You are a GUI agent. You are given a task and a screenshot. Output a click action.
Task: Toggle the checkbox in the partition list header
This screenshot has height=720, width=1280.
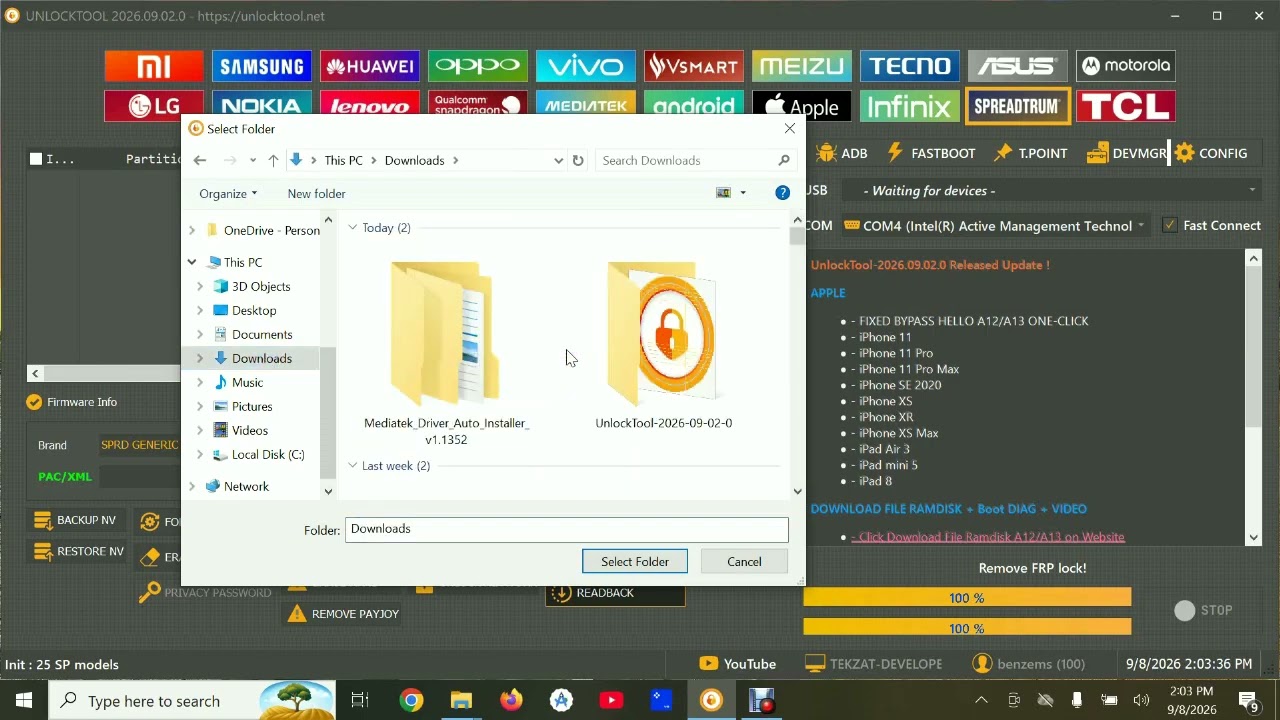(x=36, y=159)
